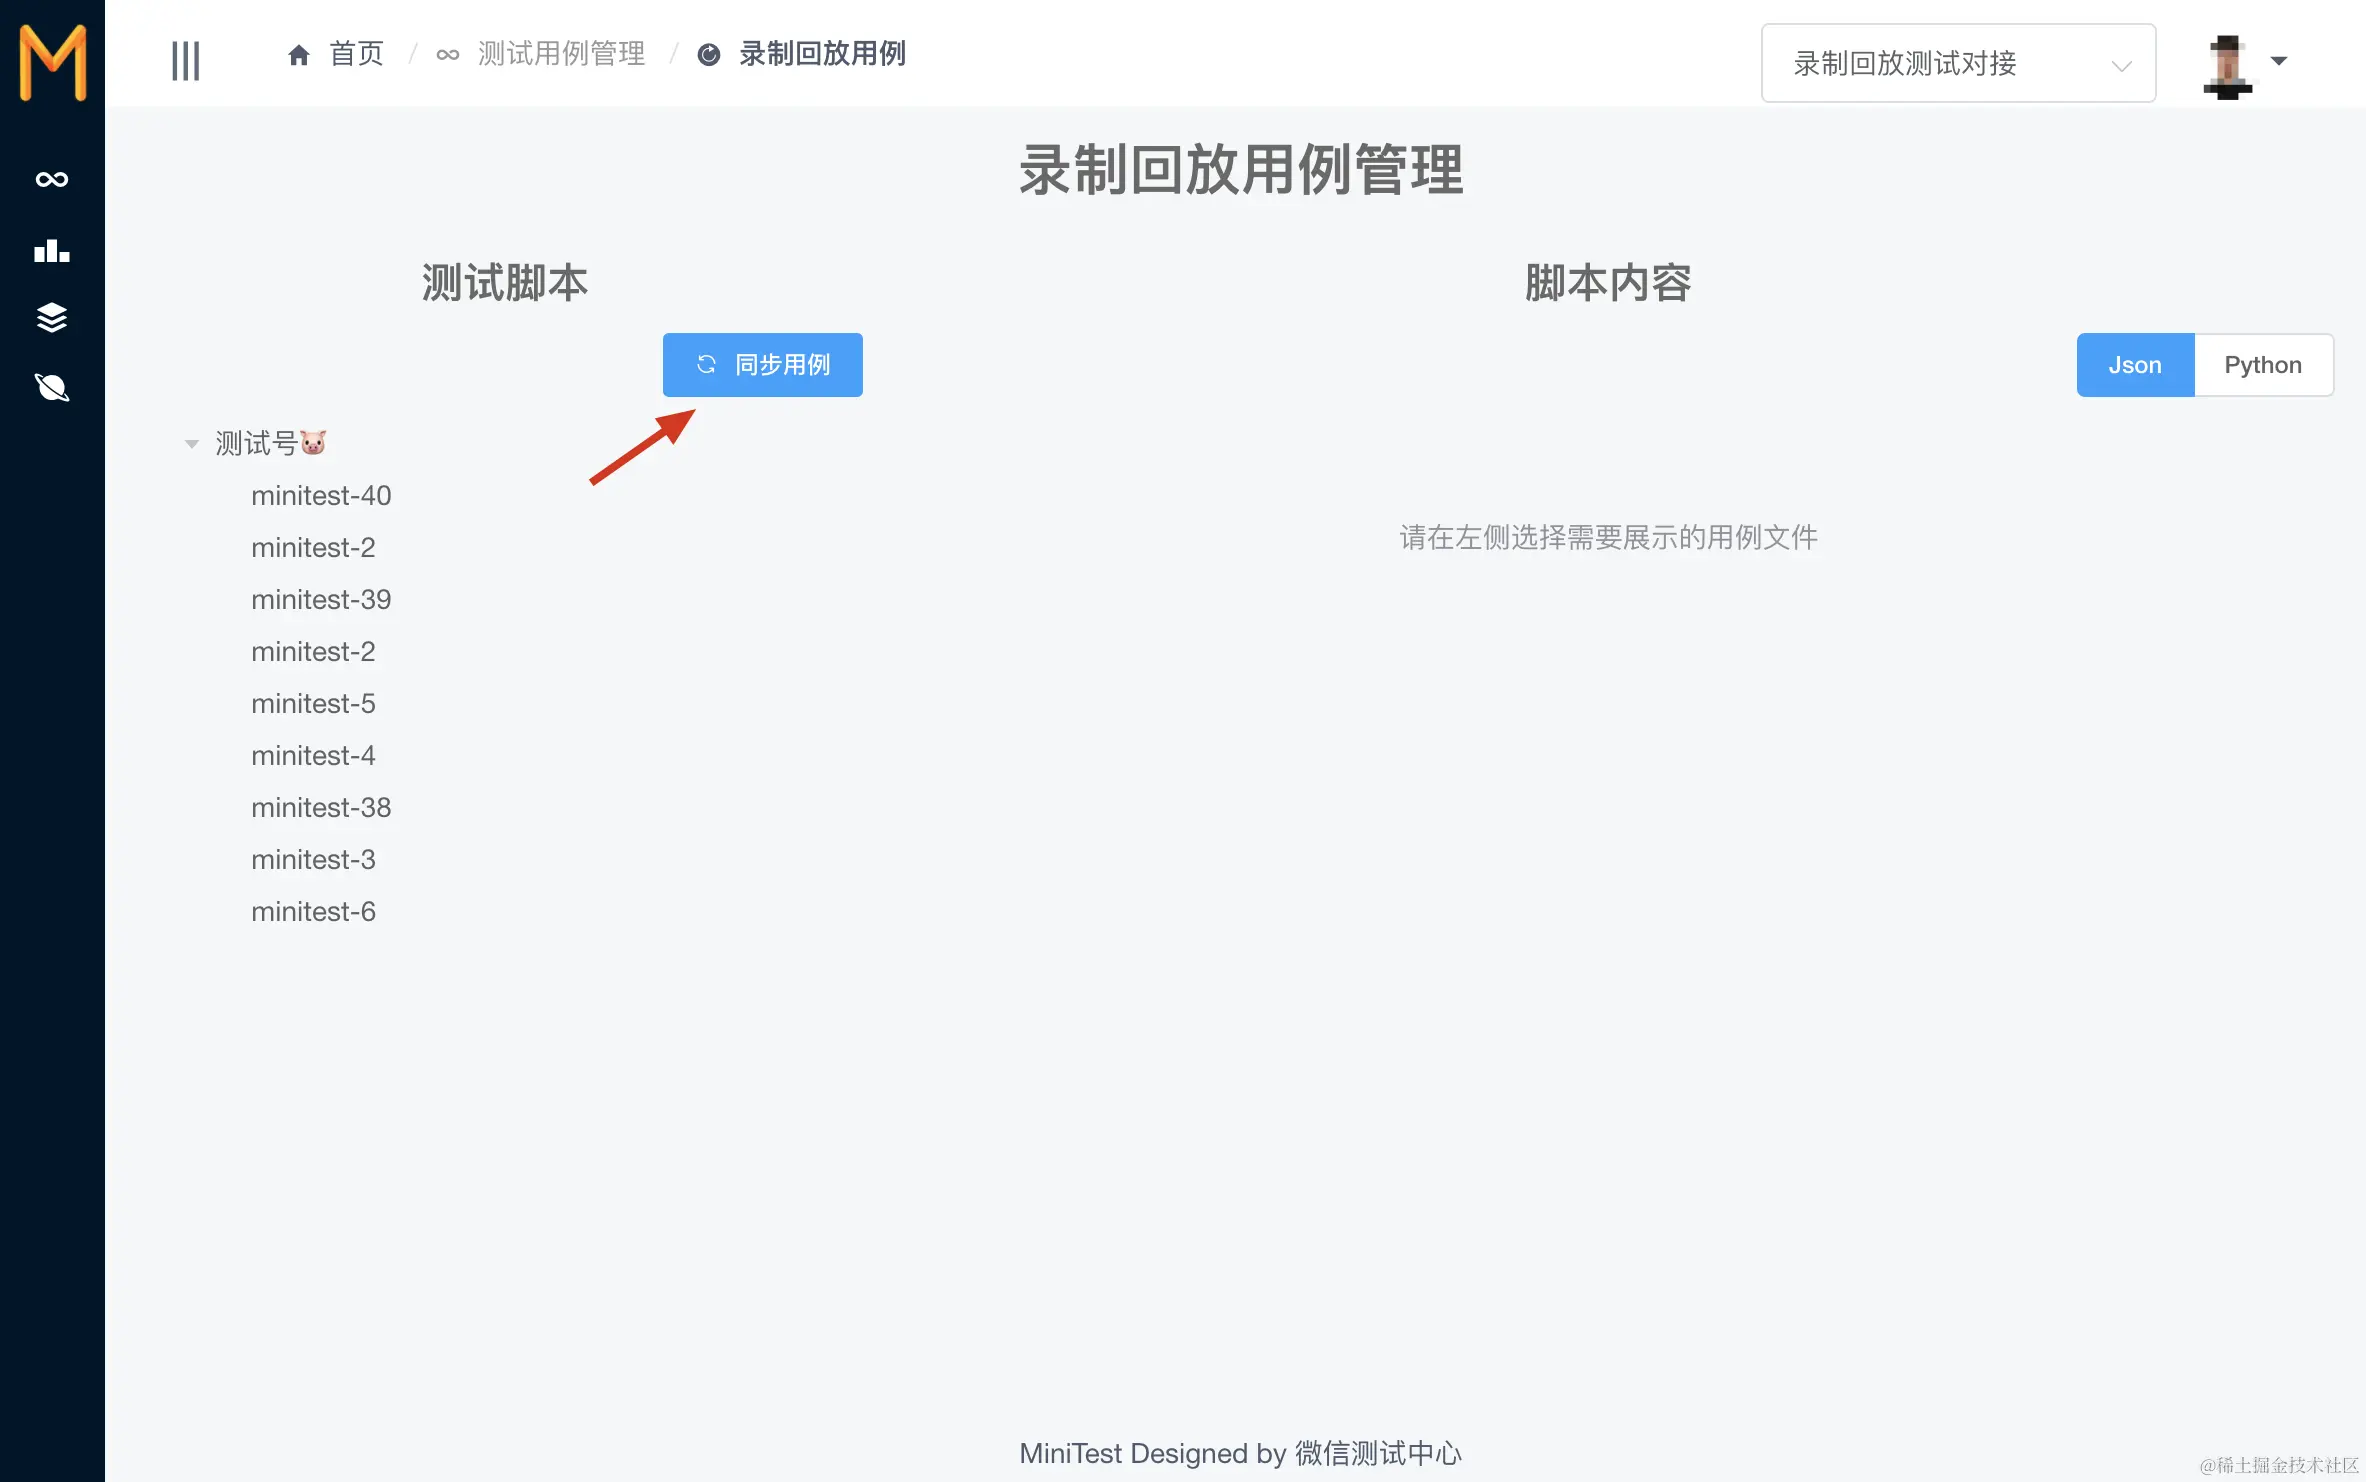Click the home icon in breadcrumb
This screenshot has height=1482, width=2366.
pyautogui.click(x=298, y=55)
